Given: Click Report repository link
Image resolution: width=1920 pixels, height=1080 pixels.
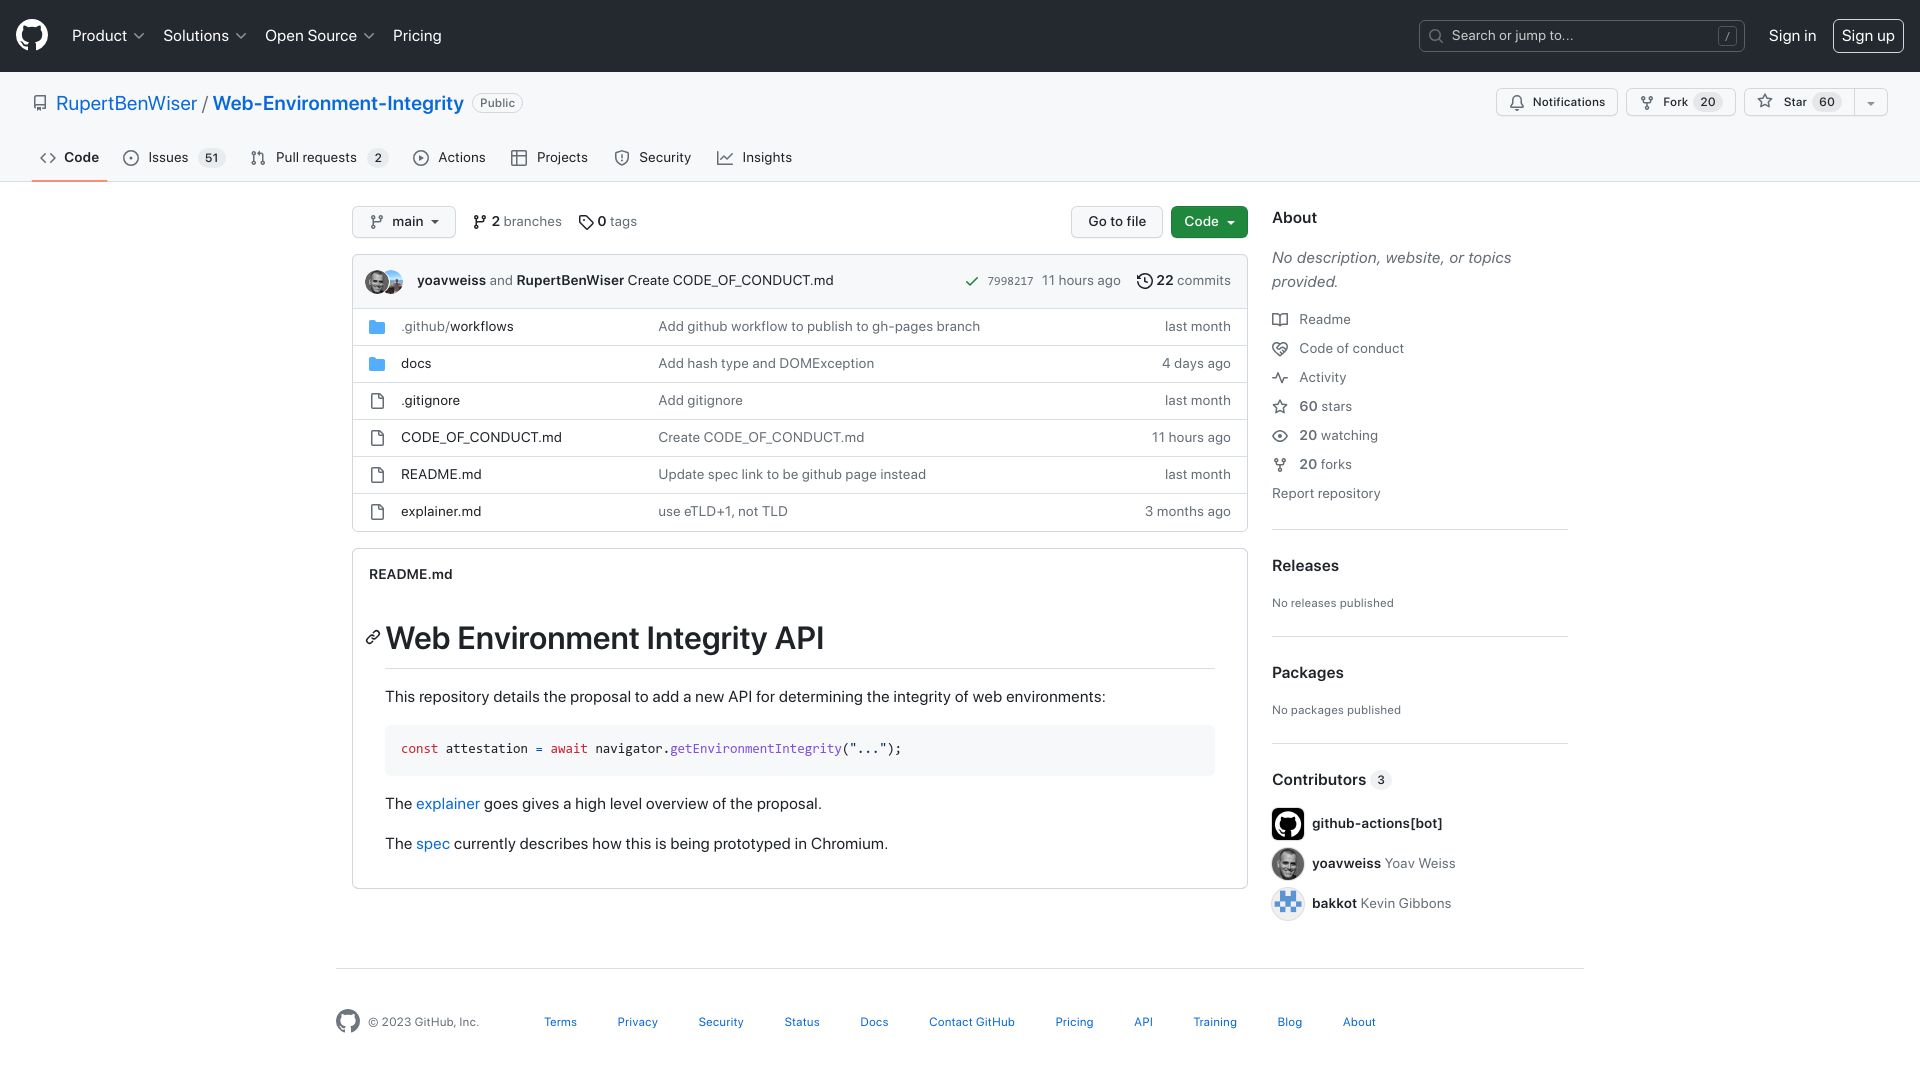Looking at the screenshot, I should point(1326,494).
